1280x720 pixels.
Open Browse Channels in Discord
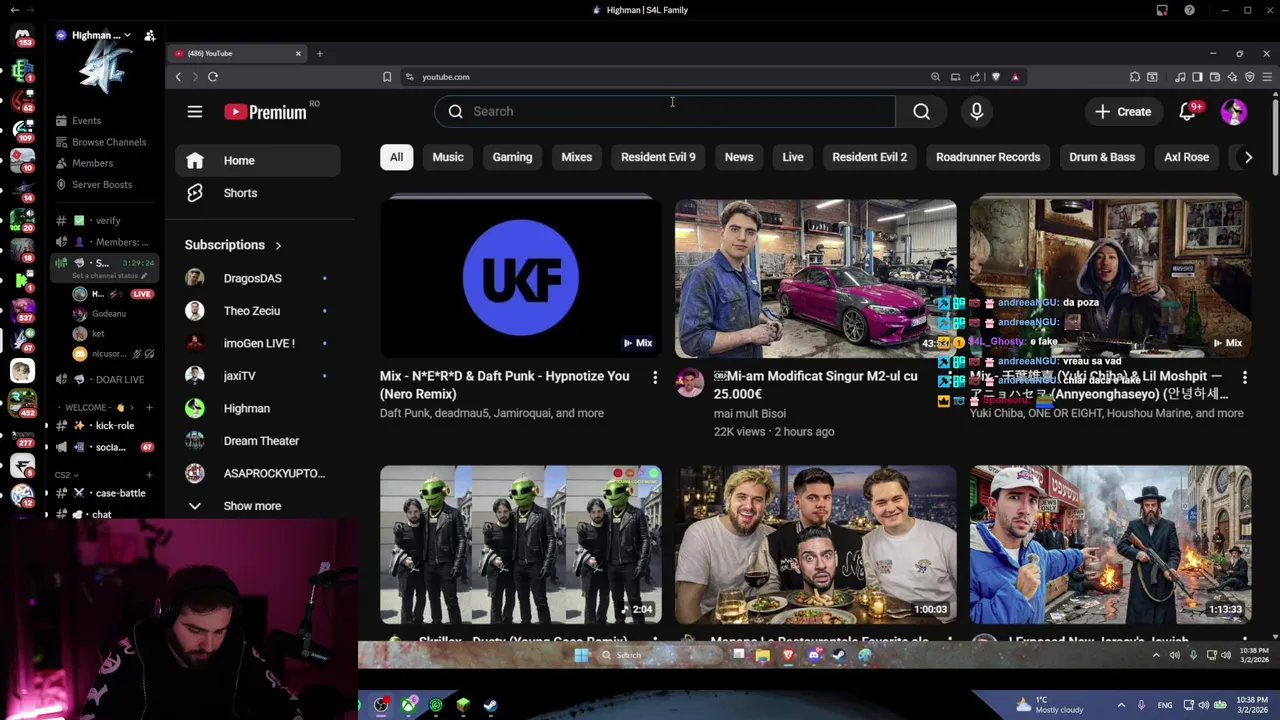tap(101, 142)
